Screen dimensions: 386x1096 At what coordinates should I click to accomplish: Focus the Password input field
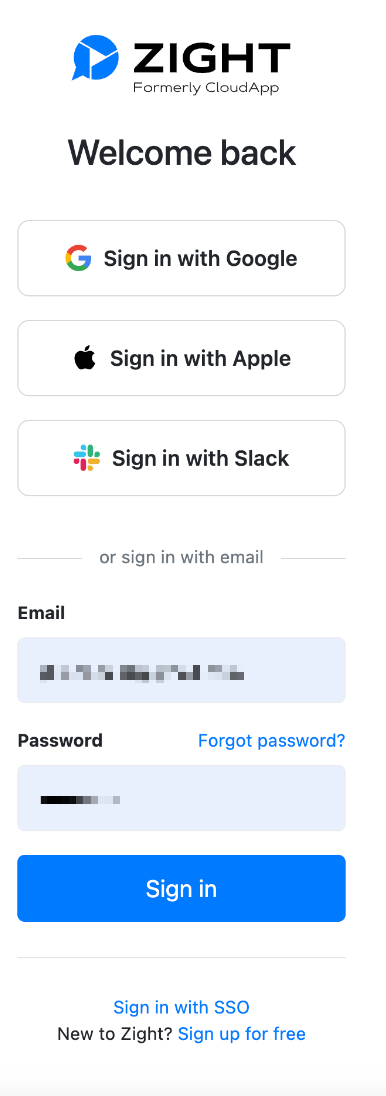point(181,798)
